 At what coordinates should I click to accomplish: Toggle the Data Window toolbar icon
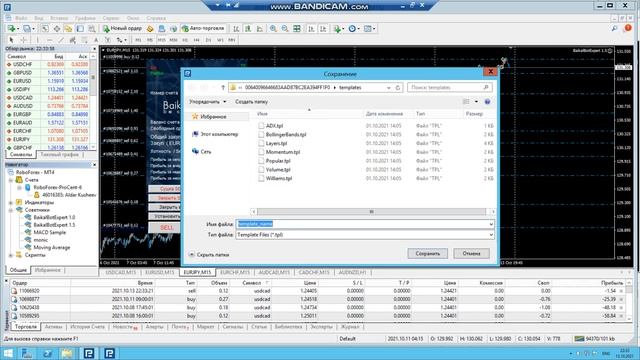tap(57, 29)
